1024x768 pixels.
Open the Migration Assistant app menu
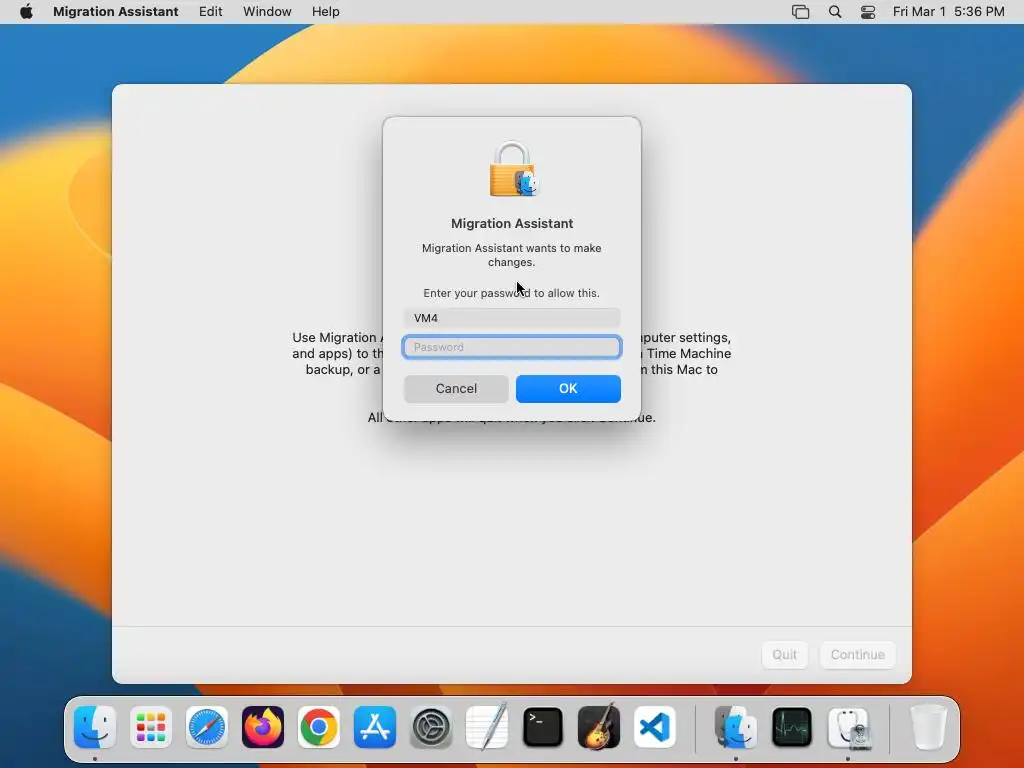(x=116, y=12)
